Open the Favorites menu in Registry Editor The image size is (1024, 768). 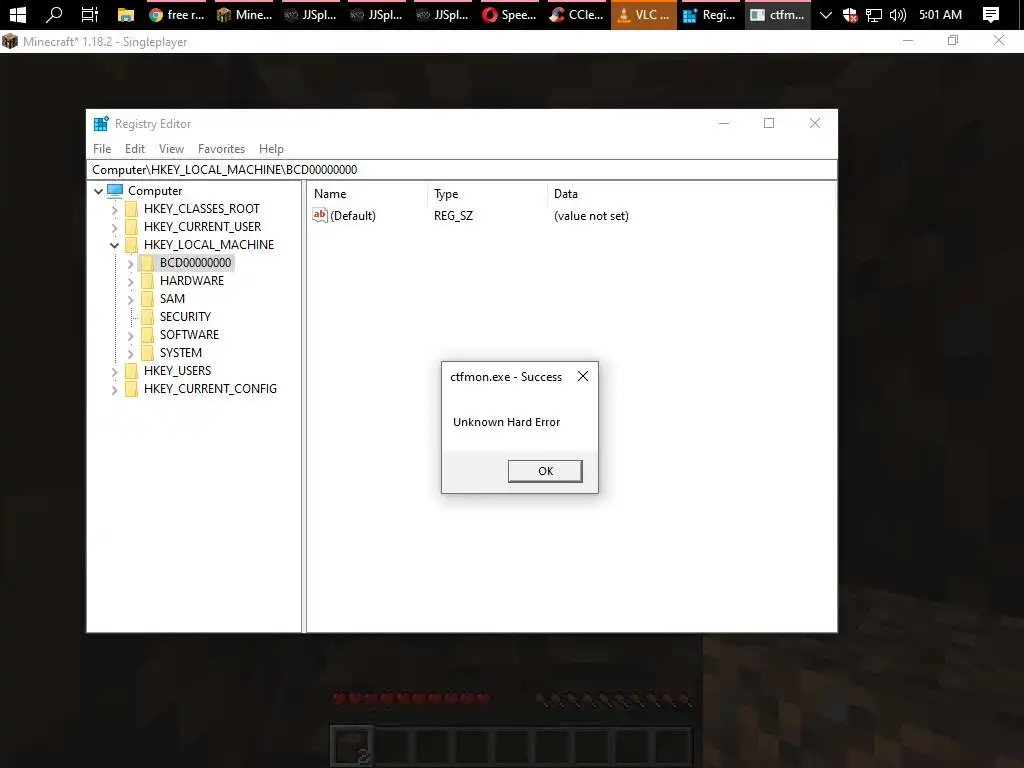click(x=221, y=149)
